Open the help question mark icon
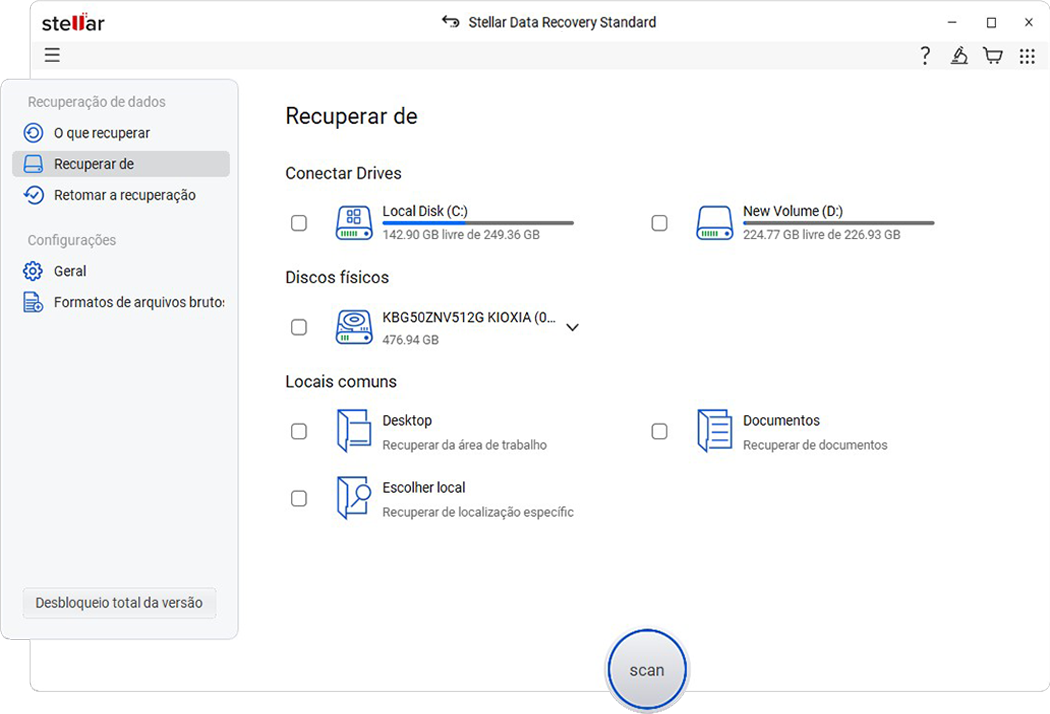 pos(925,56)
